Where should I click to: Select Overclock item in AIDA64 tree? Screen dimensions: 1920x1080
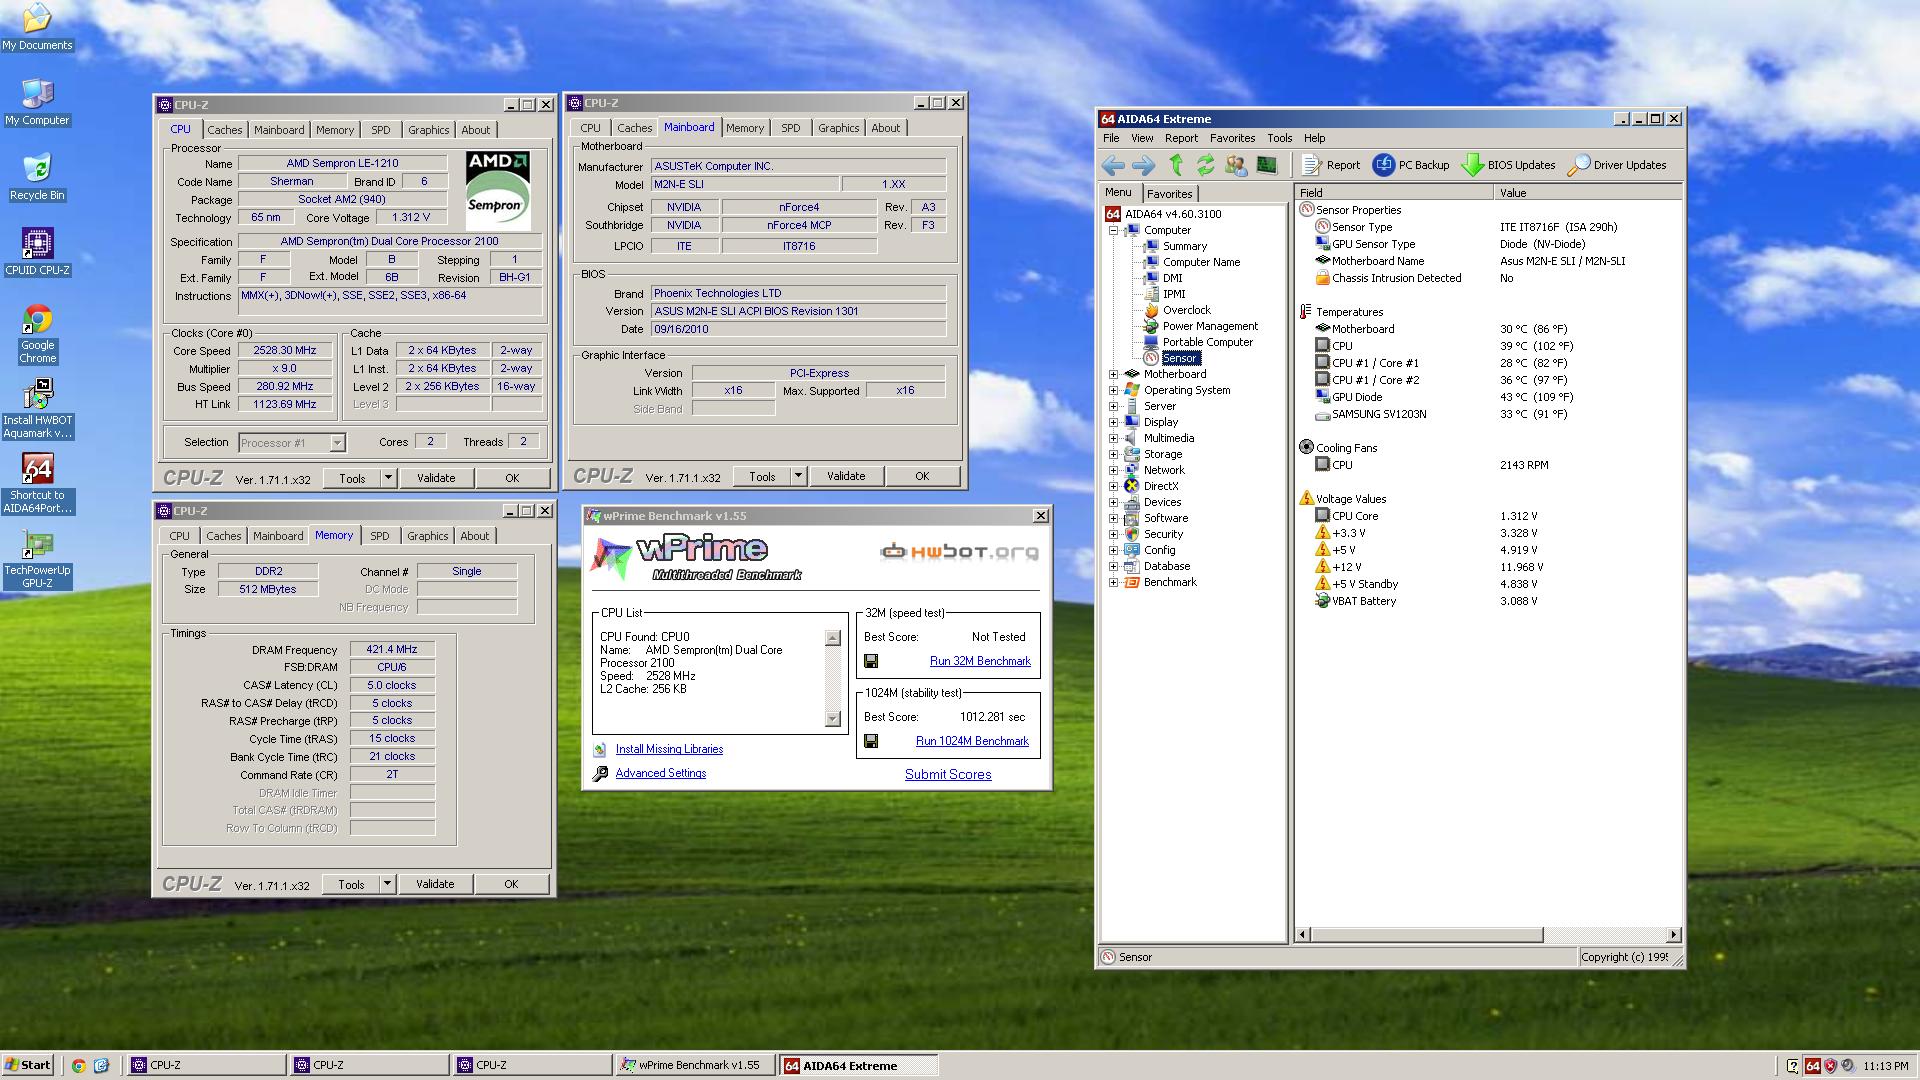click(1186, 310)
